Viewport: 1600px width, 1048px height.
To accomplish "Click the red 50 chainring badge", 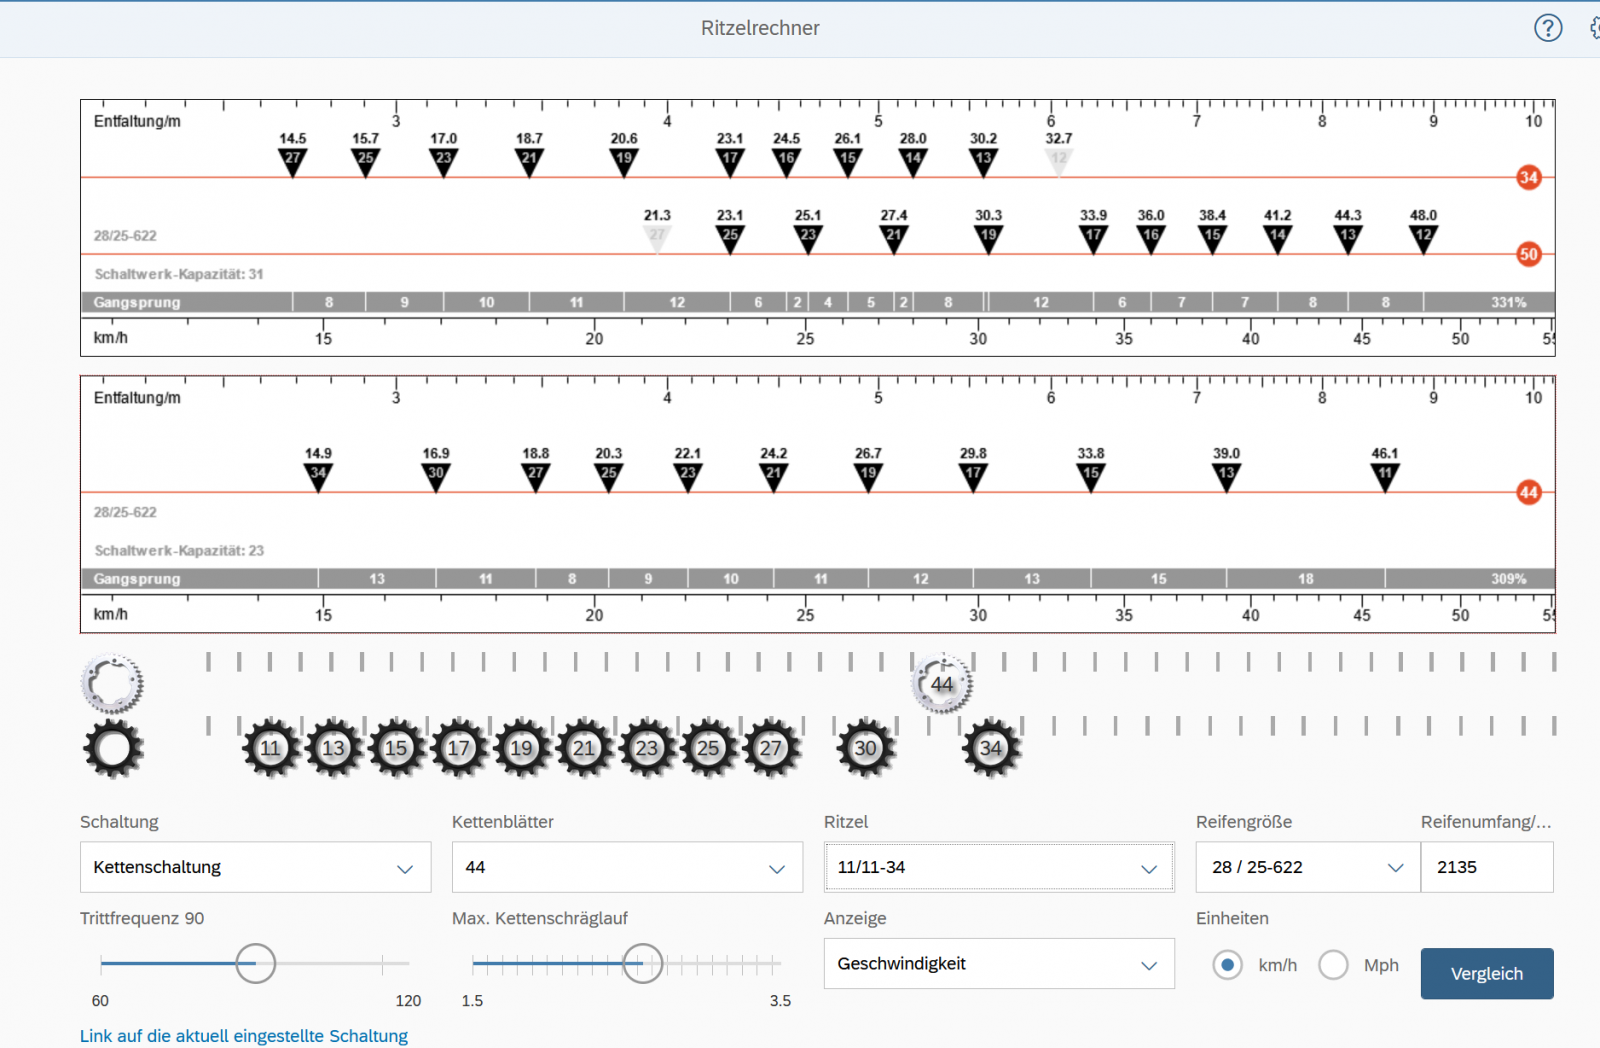I will [x=1528, y=254].
